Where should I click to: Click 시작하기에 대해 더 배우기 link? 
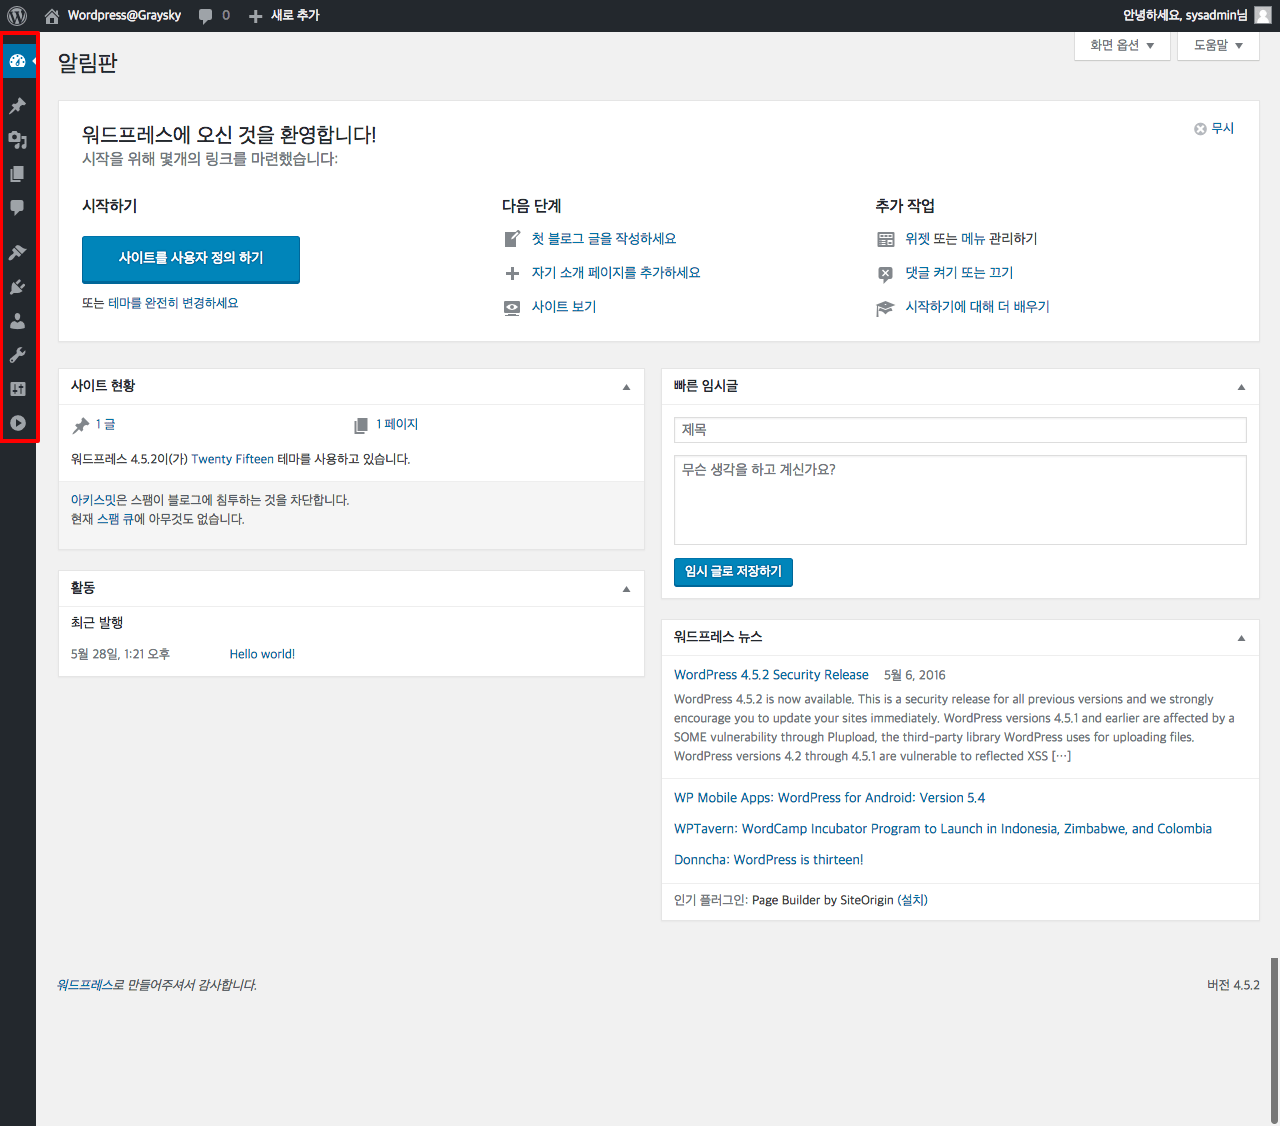click(x=977, y=307)
